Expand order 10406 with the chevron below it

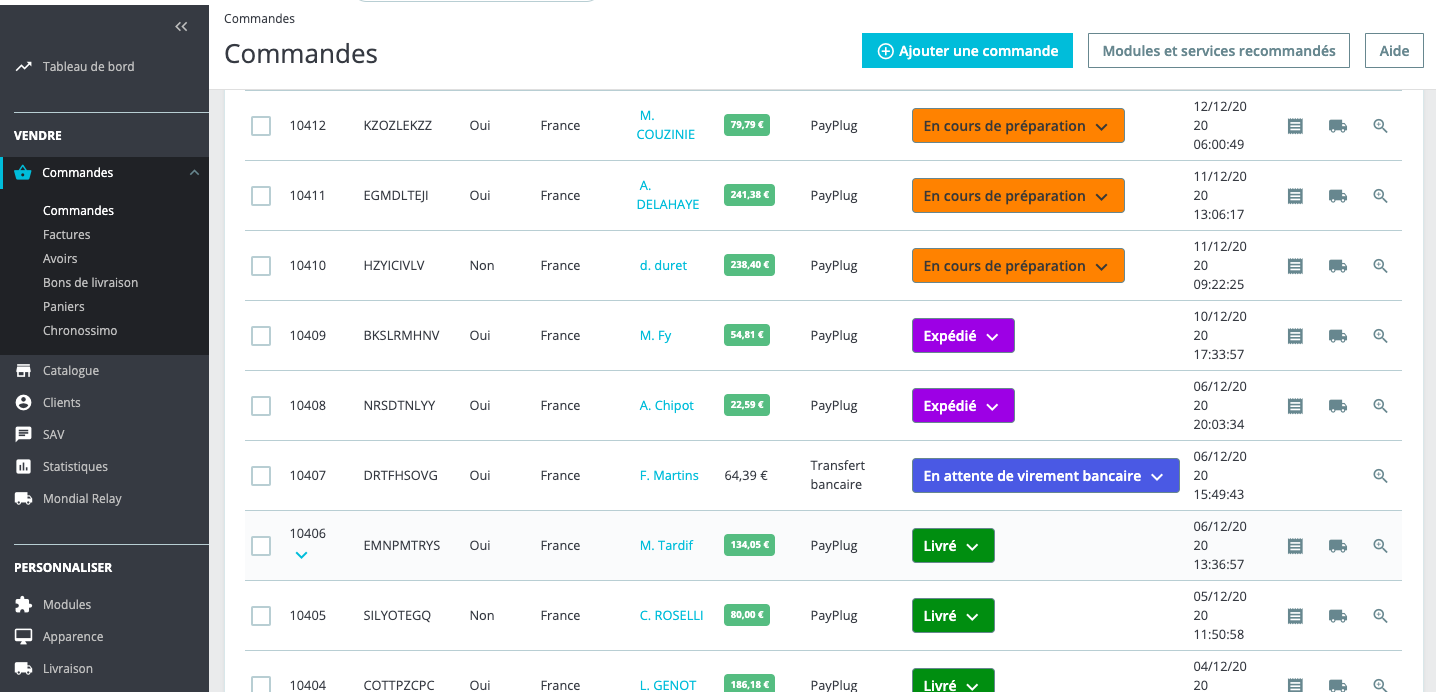[x=301, y=555]
